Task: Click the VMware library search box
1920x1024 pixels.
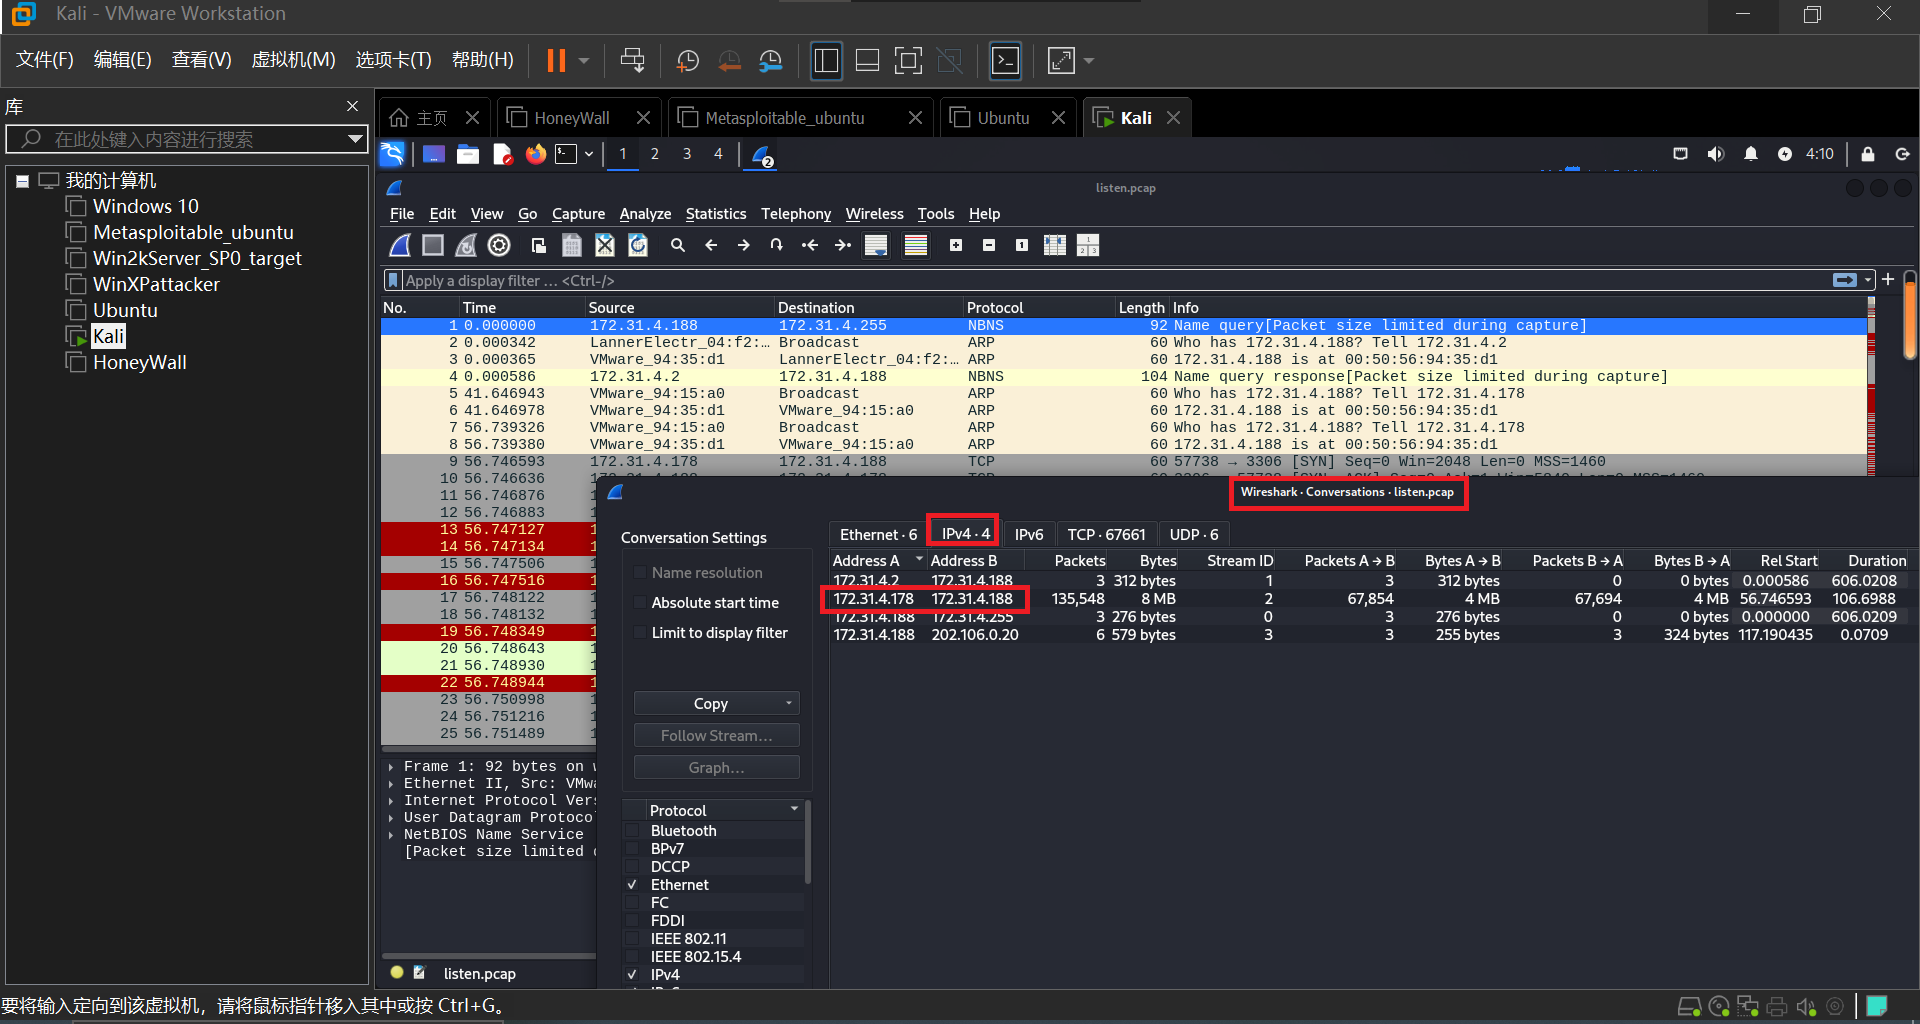Action: pyautogui.click(x=185, y=139)
